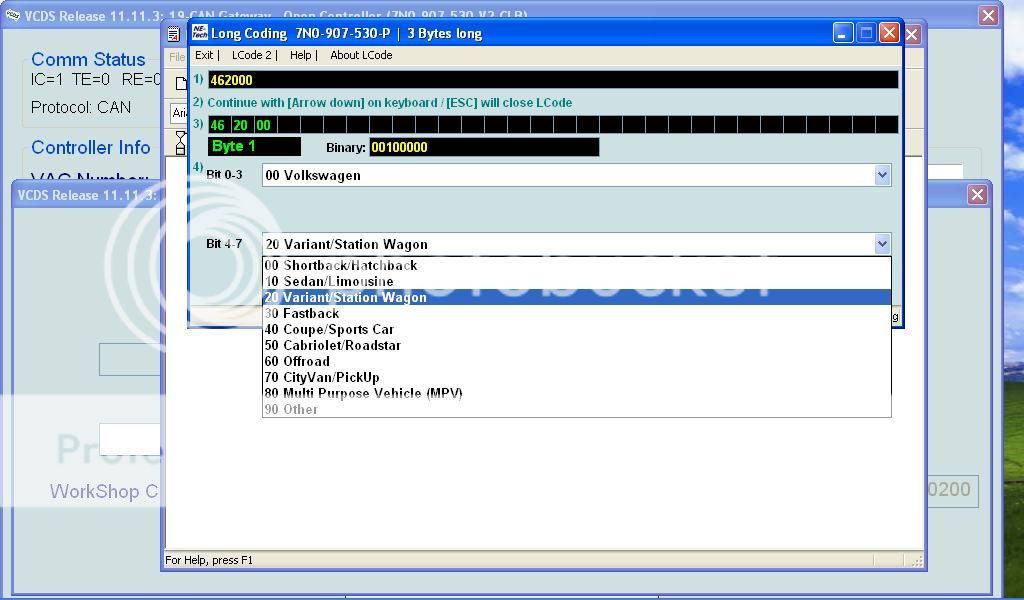Close the Long Coding window
The height and width of the screenshot is (600, 1024).
(x=888, y=33)
